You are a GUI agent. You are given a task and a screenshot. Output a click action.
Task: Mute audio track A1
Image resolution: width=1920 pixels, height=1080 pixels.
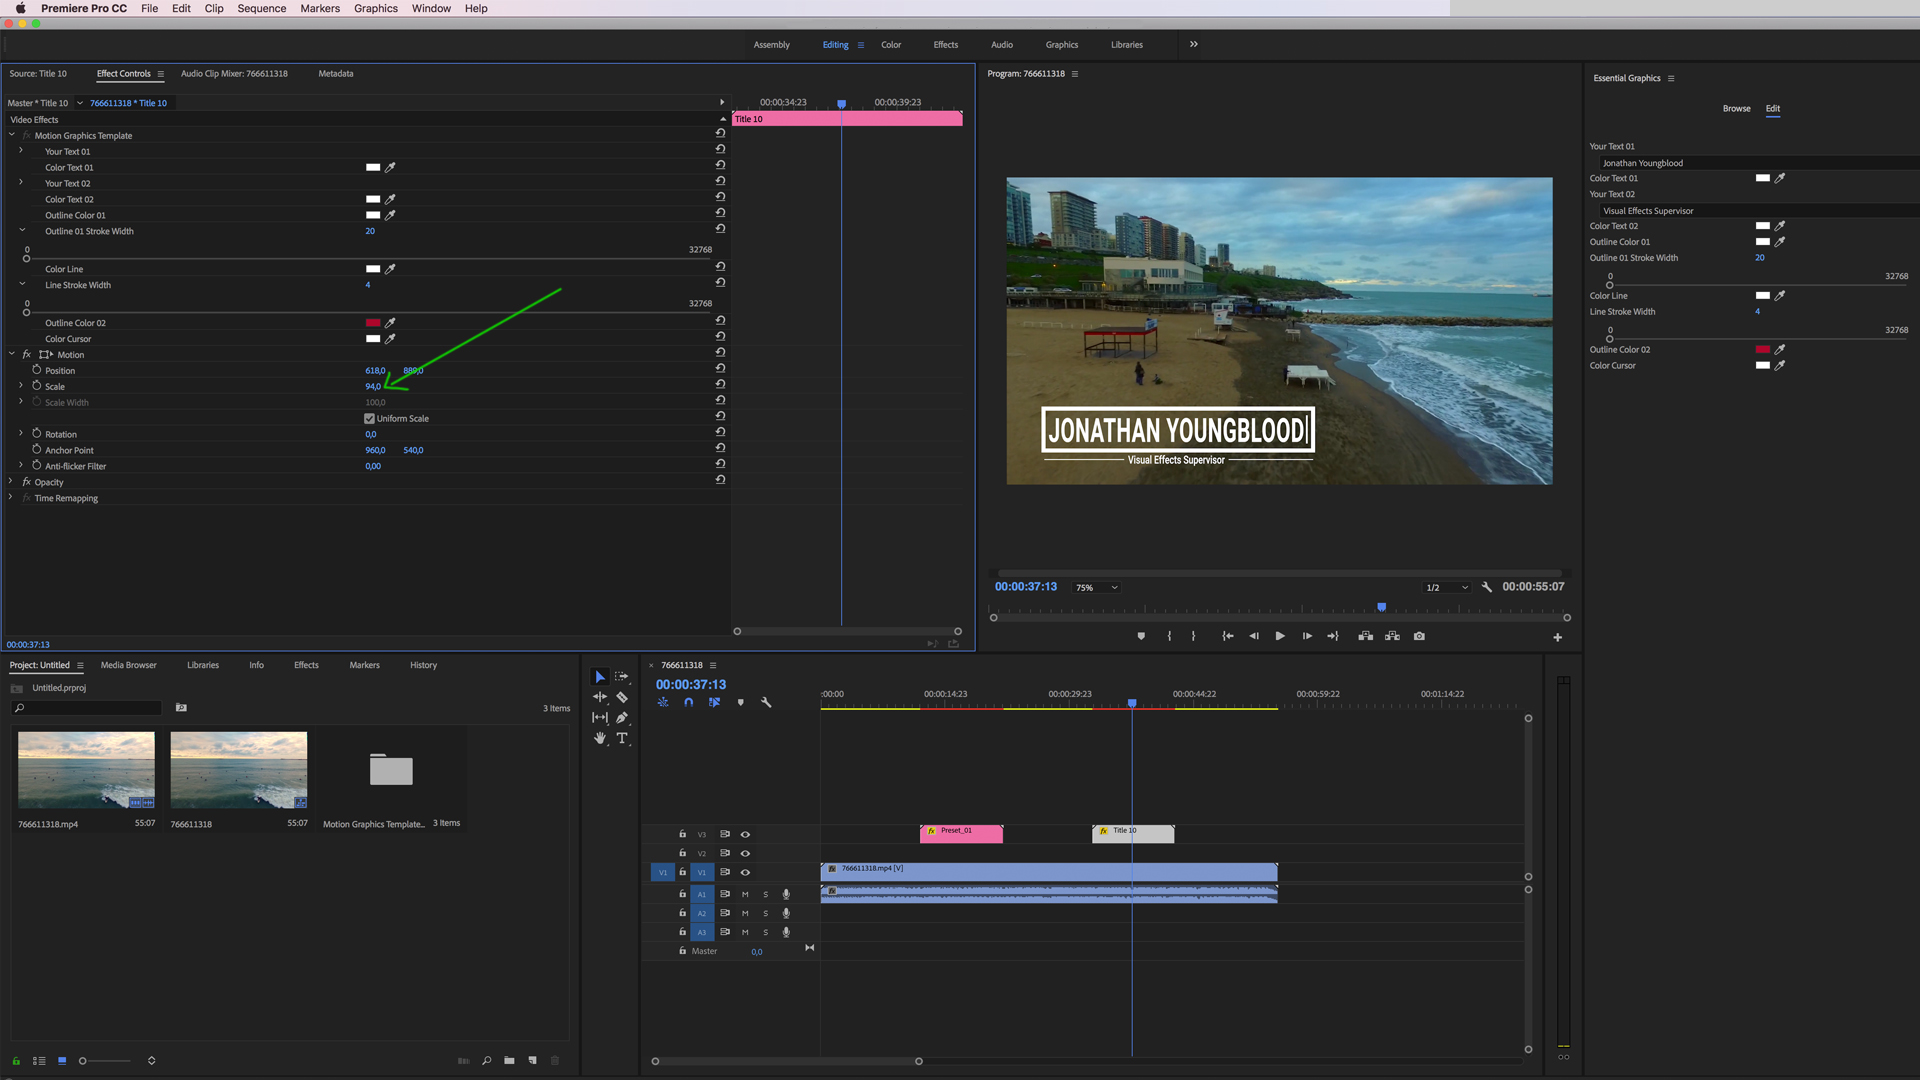745,894
